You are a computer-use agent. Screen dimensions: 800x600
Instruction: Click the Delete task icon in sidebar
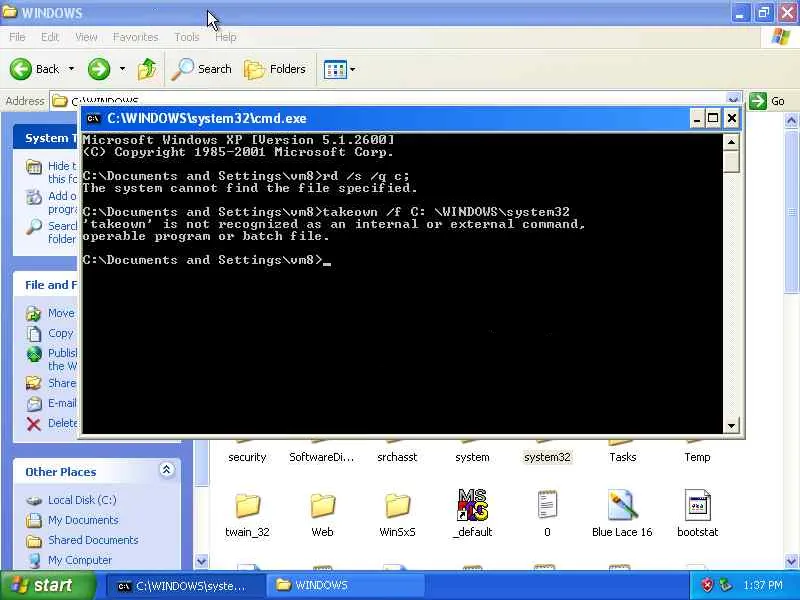pyautogui.click(x=34, y=423)
